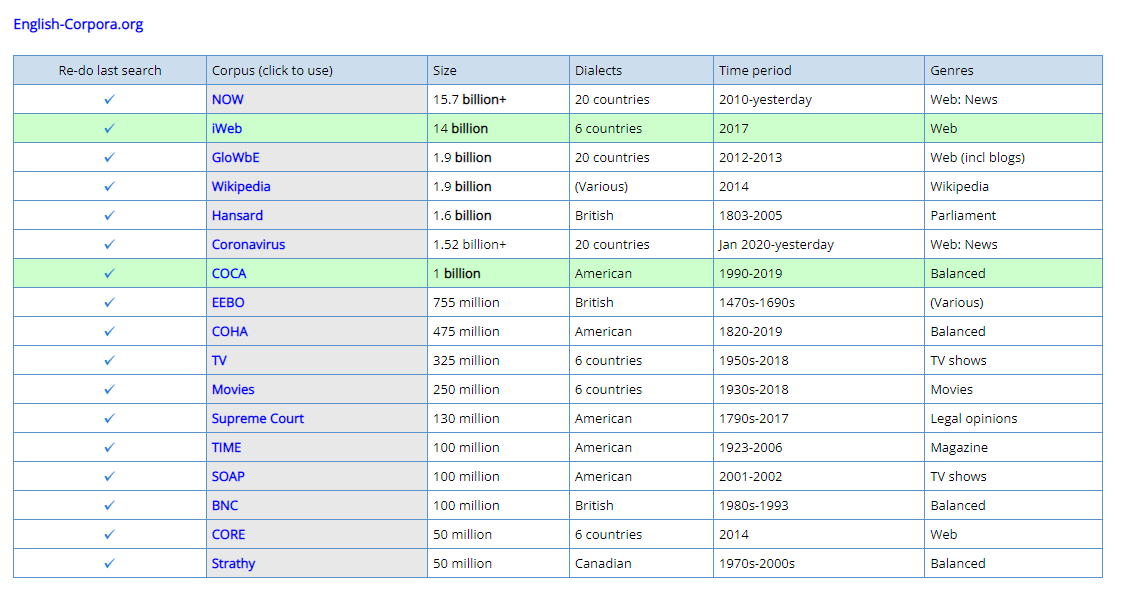
Task: Open the CORE corpus
Action: 228,534
